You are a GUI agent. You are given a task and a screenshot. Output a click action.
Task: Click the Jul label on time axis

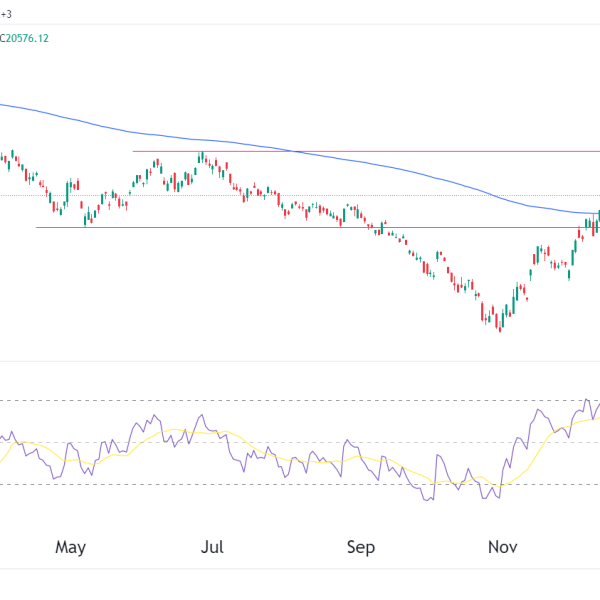(x=211, y=547)
